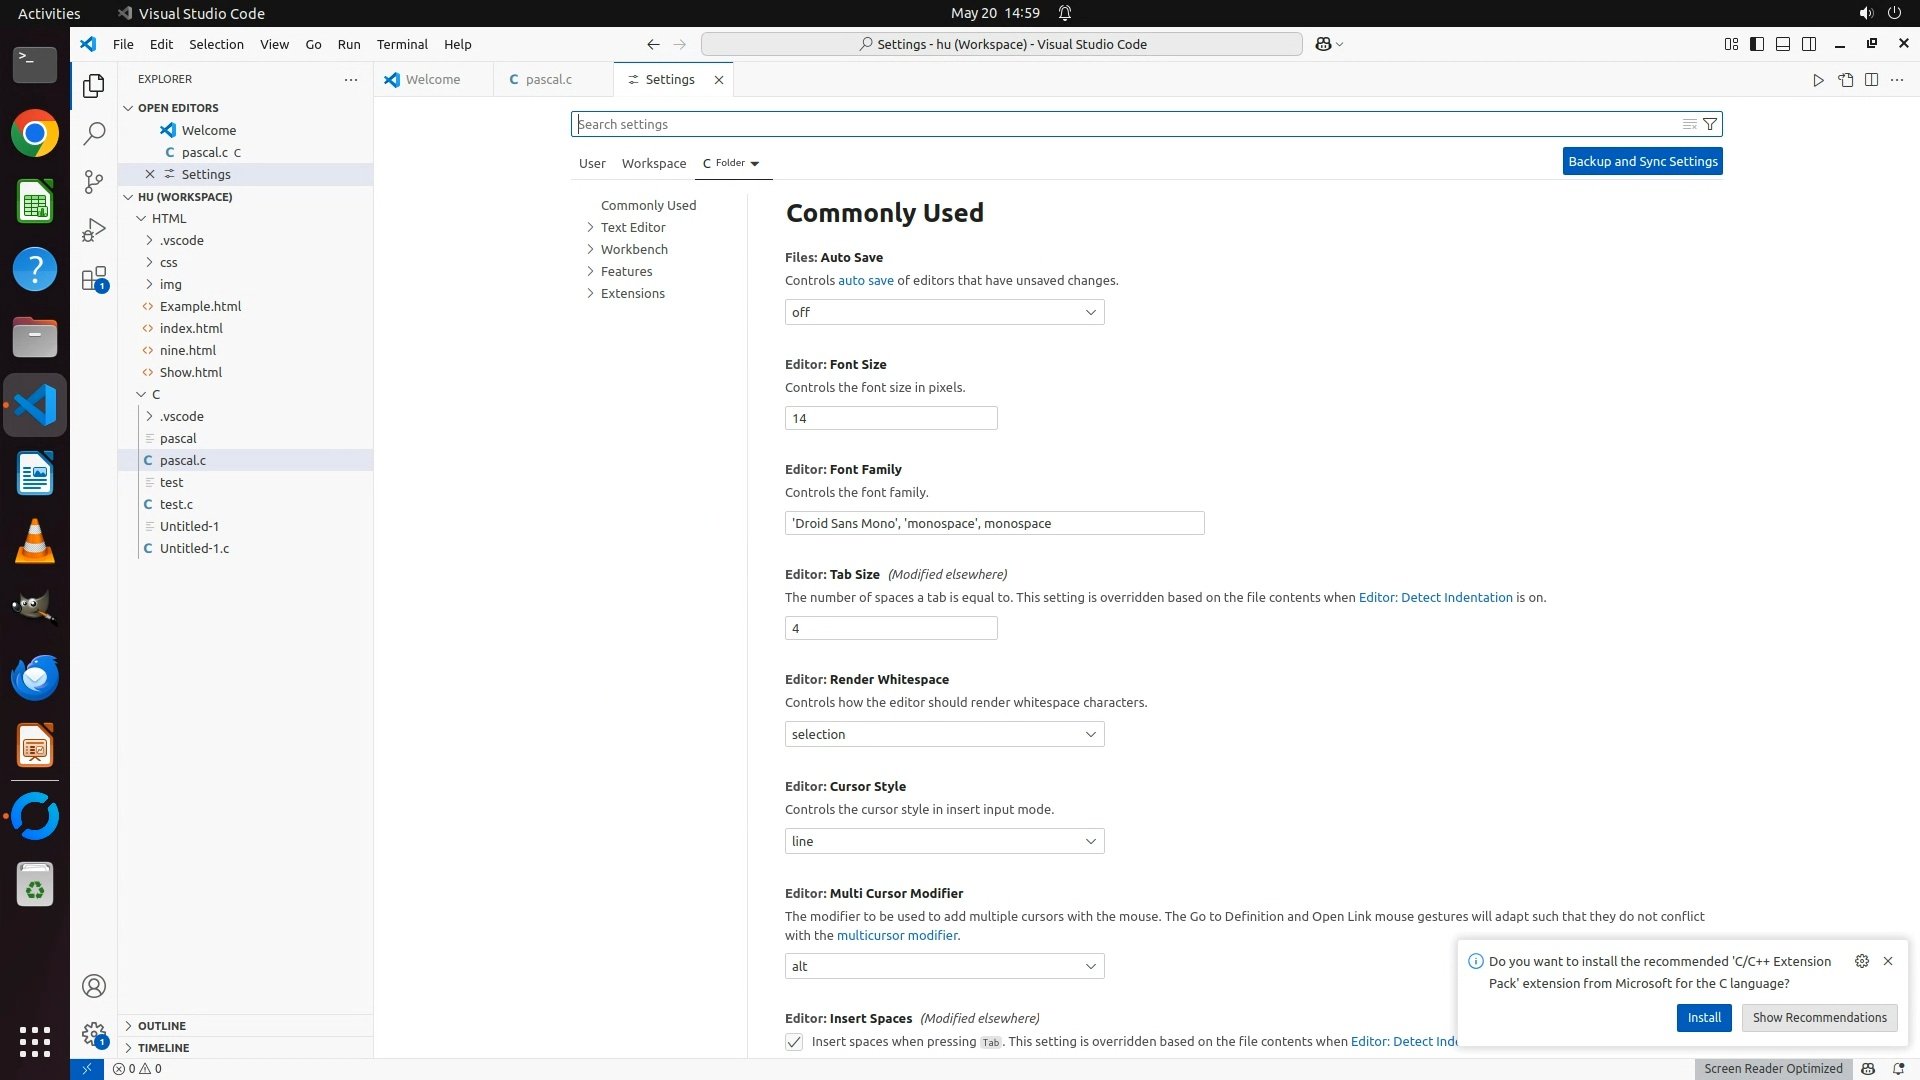
Task: Switch to the Workspace settings tab
Action: [653, 163]
